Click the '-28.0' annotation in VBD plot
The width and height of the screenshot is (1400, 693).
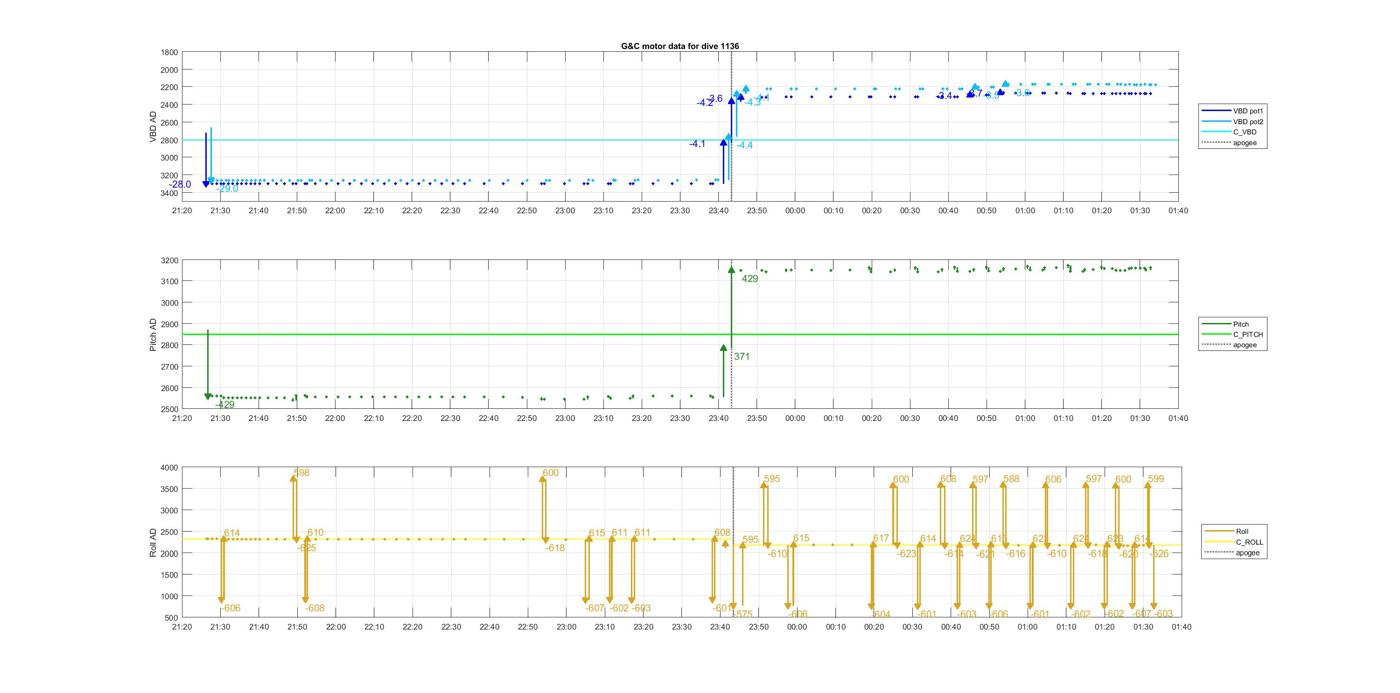[x=180, y=185]
